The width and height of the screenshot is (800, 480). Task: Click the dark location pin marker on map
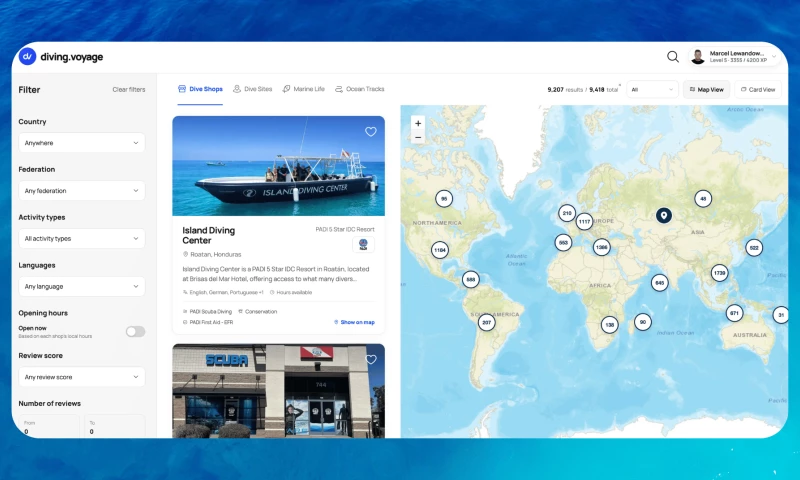coord(664,215)
